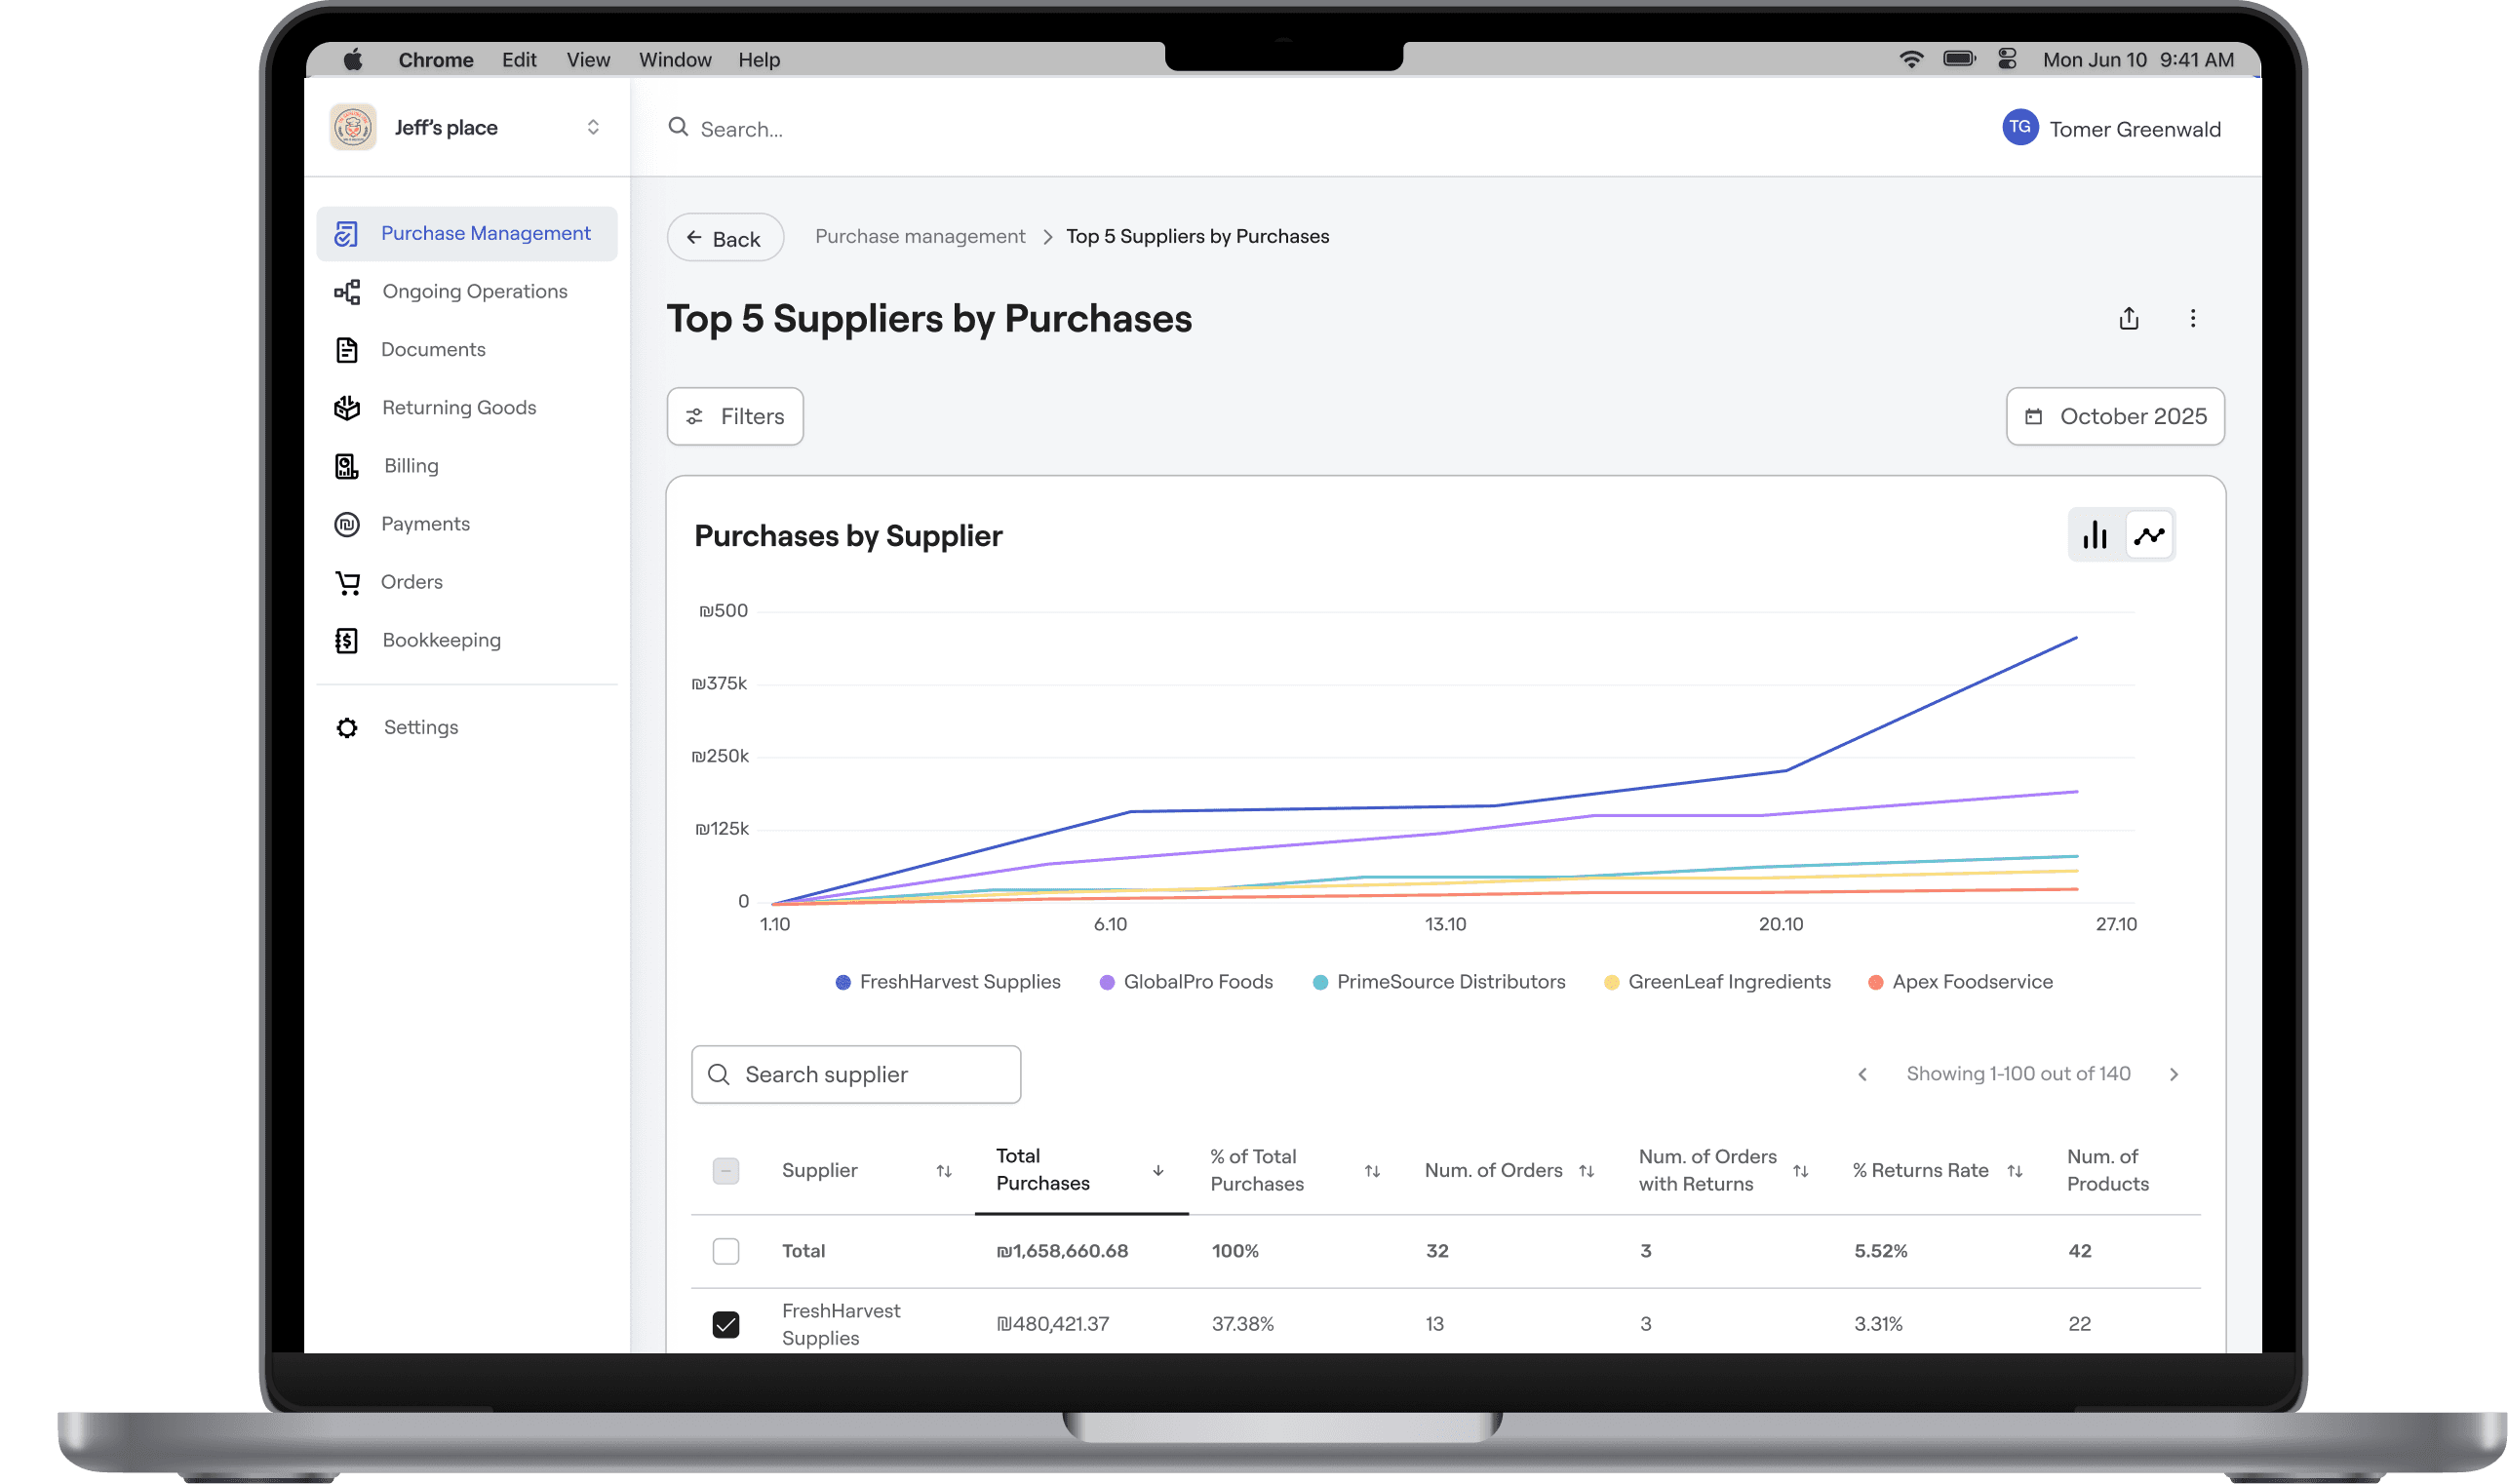Click the GlobalPro Foods purple legend dot

(x=1106, y=982)
